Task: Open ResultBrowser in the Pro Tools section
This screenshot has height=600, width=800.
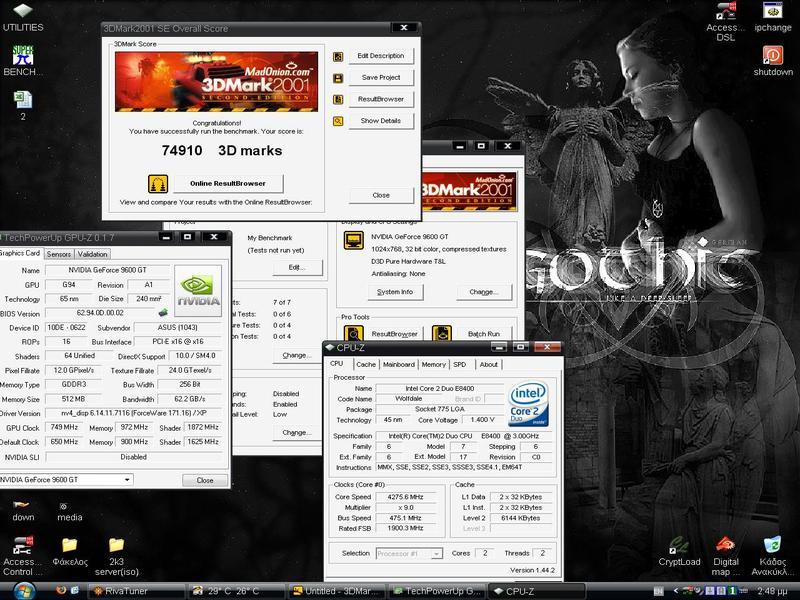Action: 394,334
